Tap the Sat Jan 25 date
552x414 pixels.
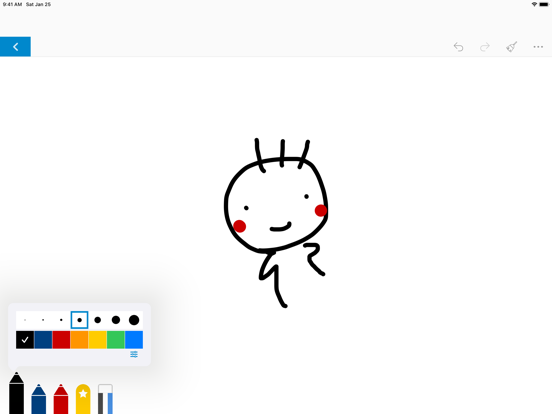(38, 4)
